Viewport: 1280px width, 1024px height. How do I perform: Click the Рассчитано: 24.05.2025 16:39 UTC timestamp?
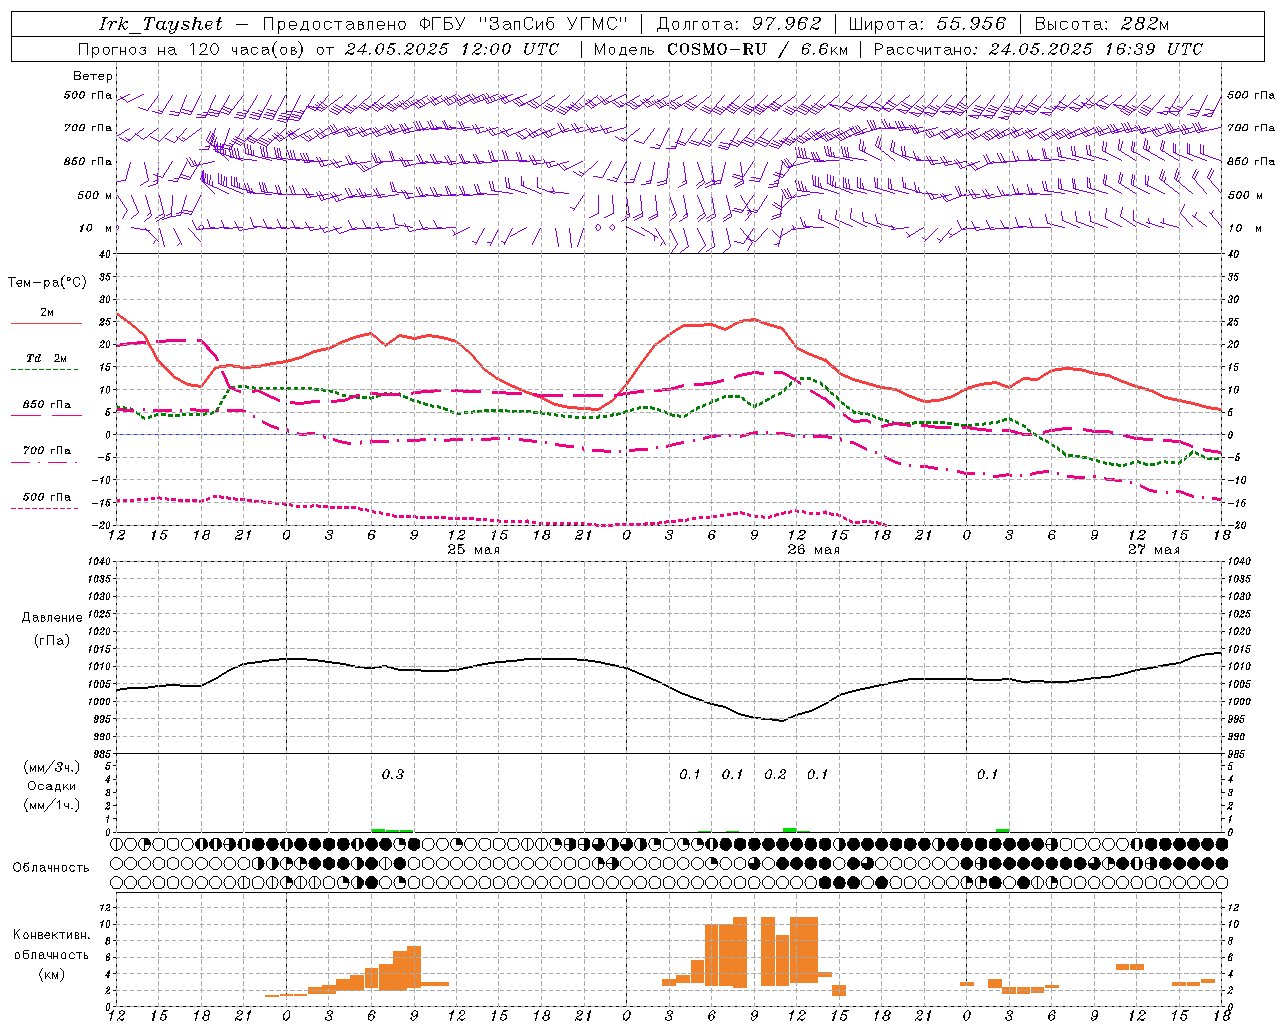click(1038, 49)
